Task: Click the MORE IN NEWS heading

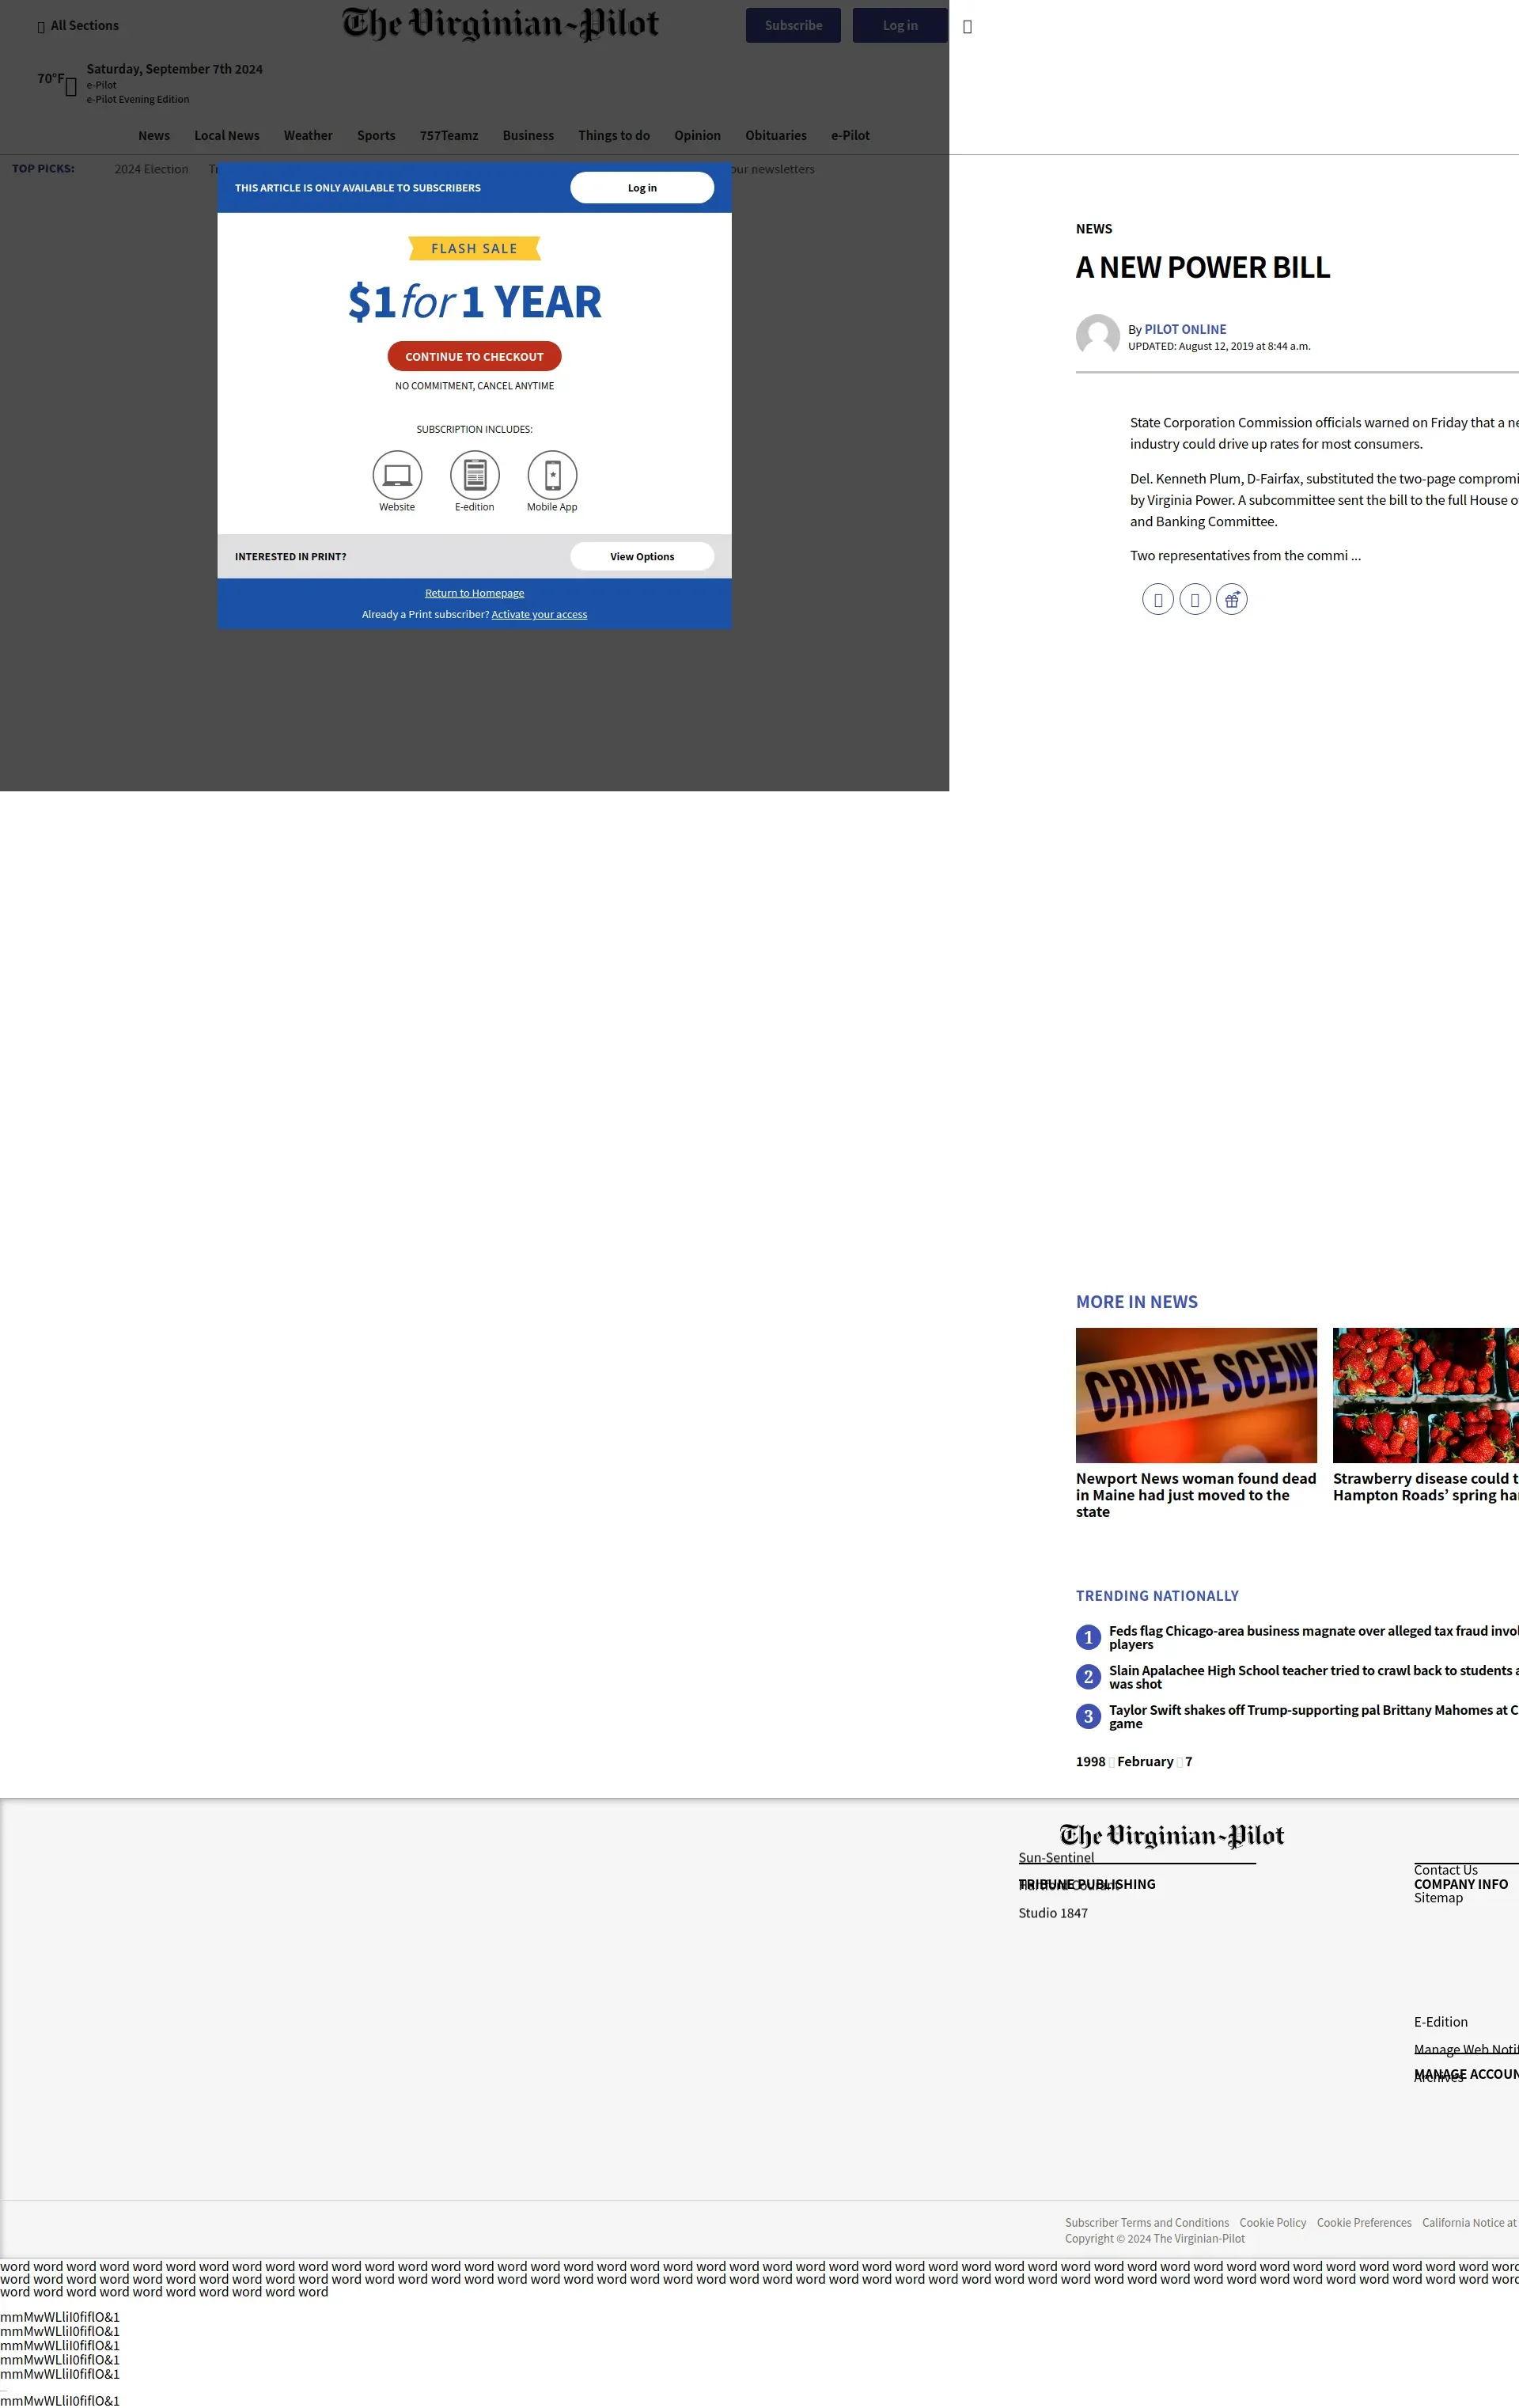Action: 1136,1302
